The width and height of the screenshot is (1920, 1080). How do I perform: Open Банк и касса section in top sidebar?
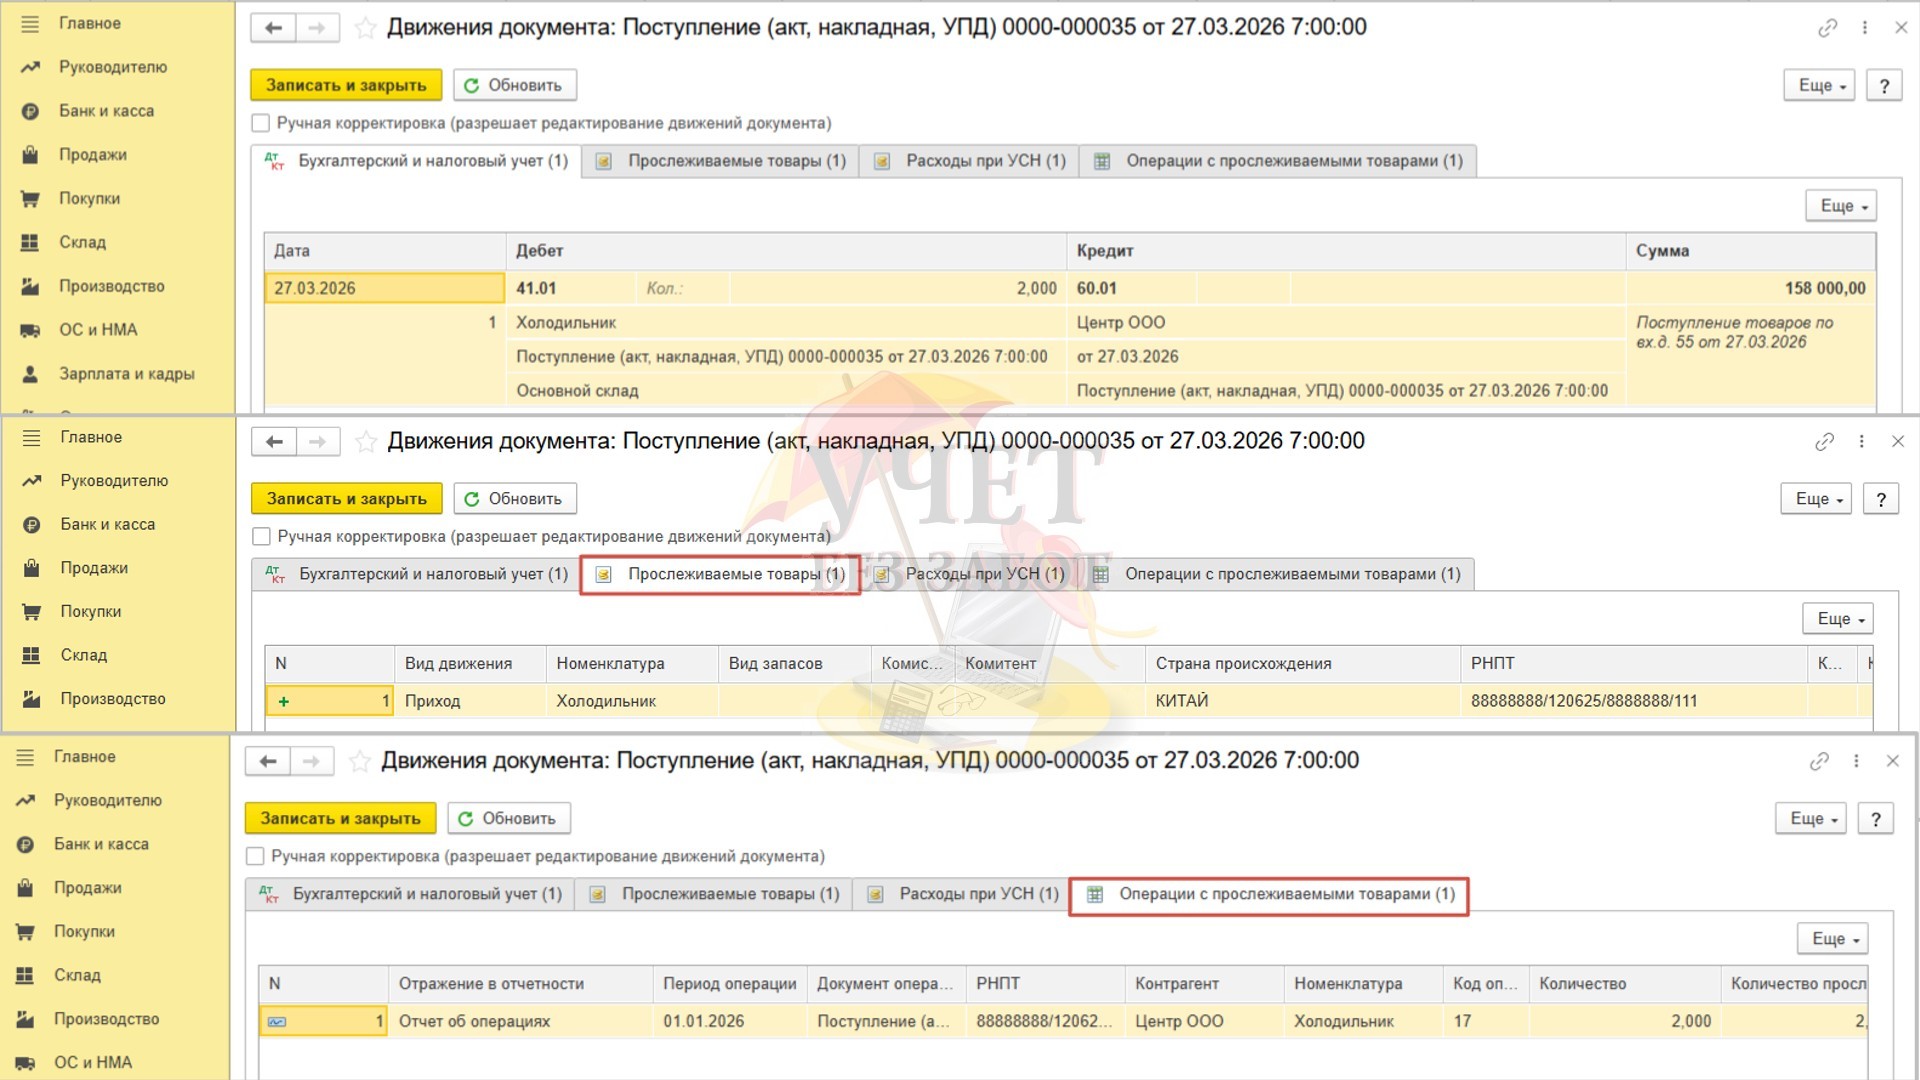coord(106,111)
